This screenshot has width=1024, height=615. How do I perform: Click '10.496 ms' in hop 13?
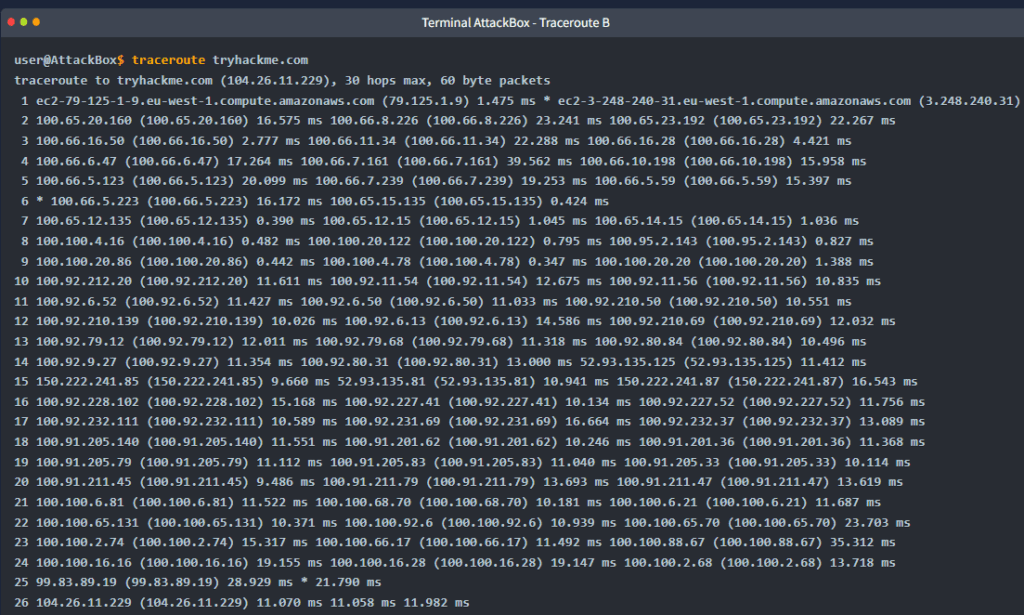[833, 341]
